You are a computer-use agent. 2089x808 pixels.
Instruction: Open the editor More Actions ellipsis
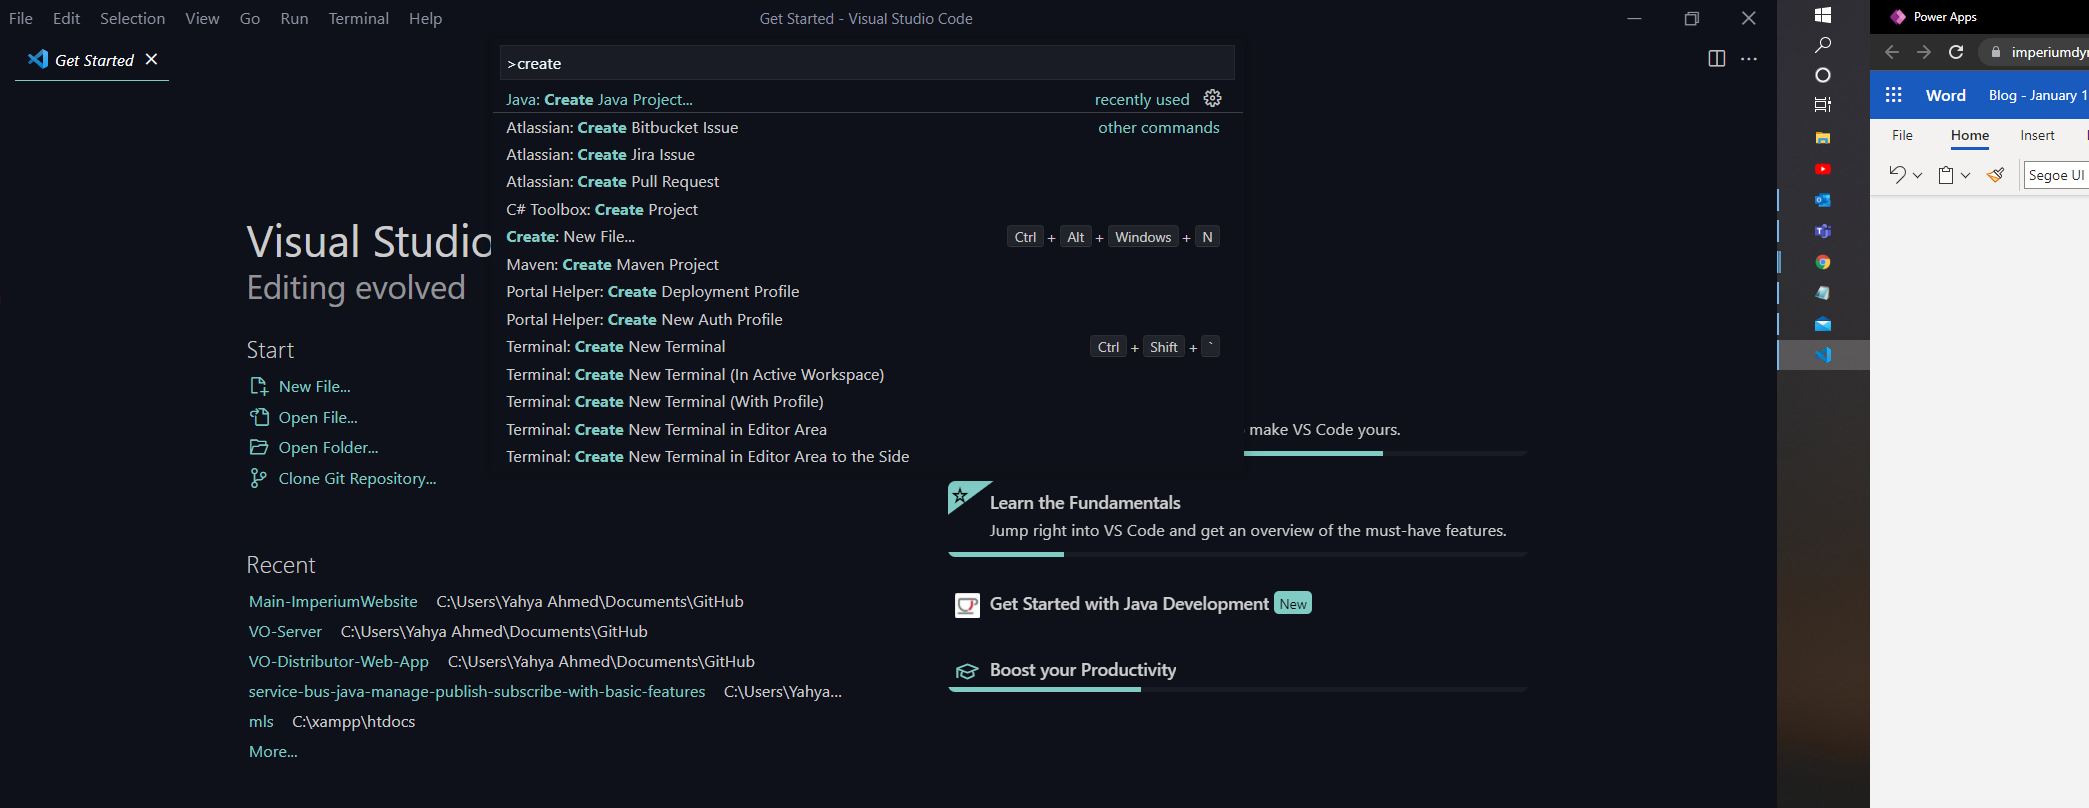pos(1748,59)
